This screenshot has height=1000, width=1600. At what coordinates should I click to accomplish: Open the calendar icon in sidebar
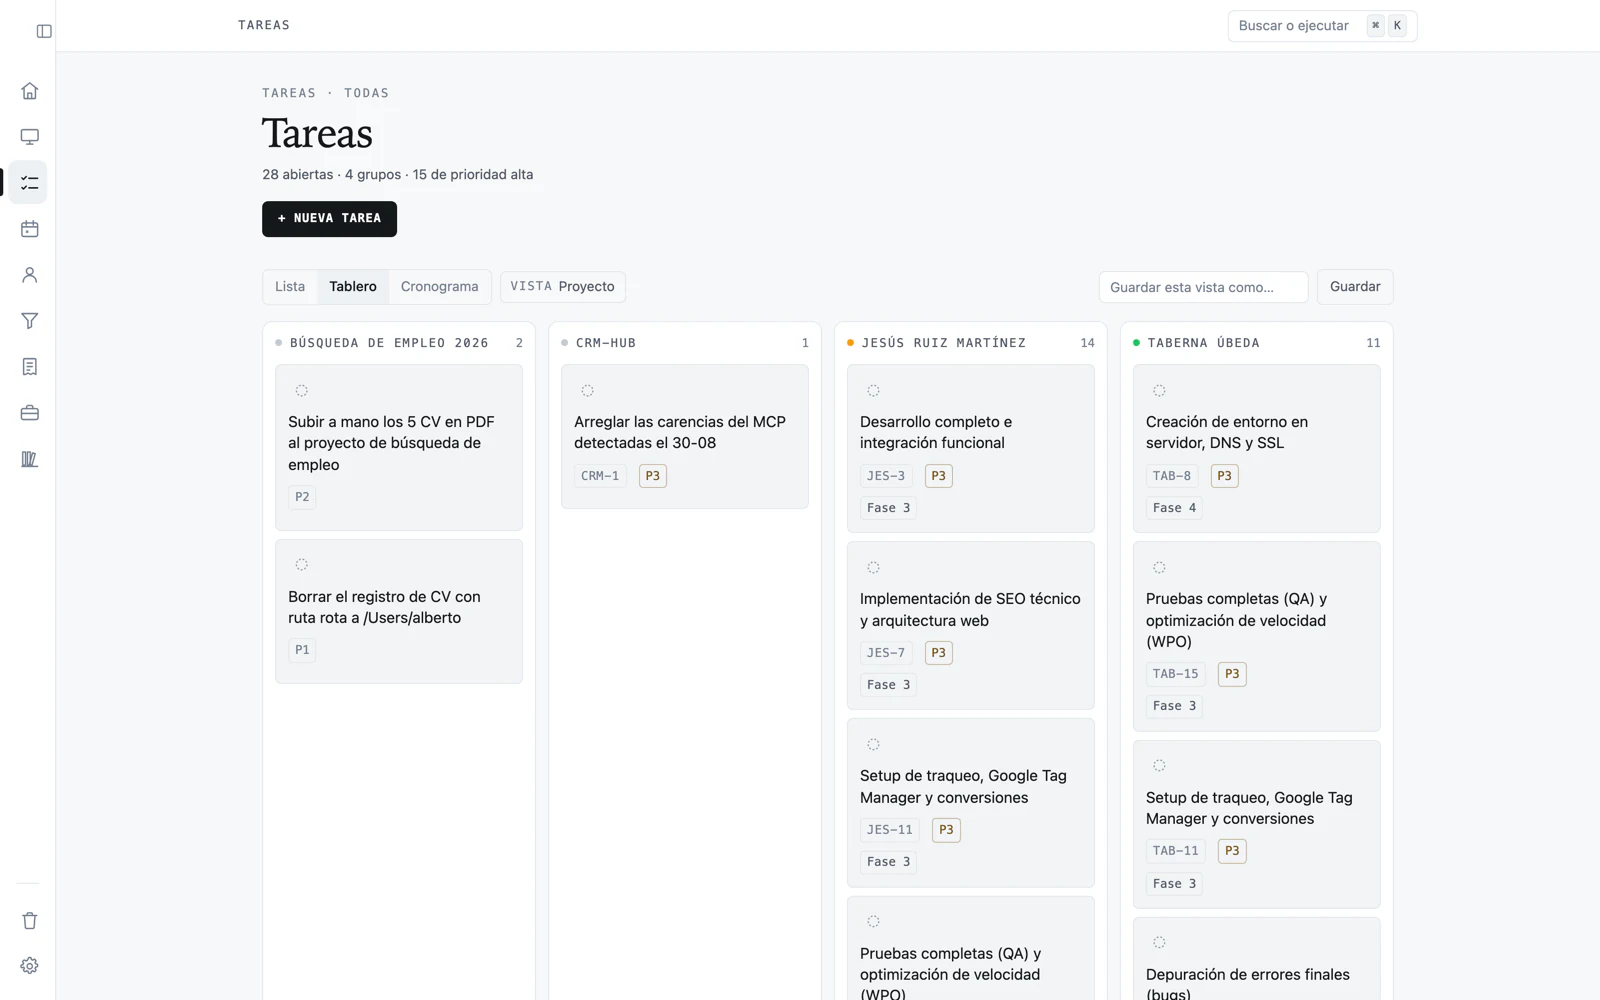click(30, 229)
